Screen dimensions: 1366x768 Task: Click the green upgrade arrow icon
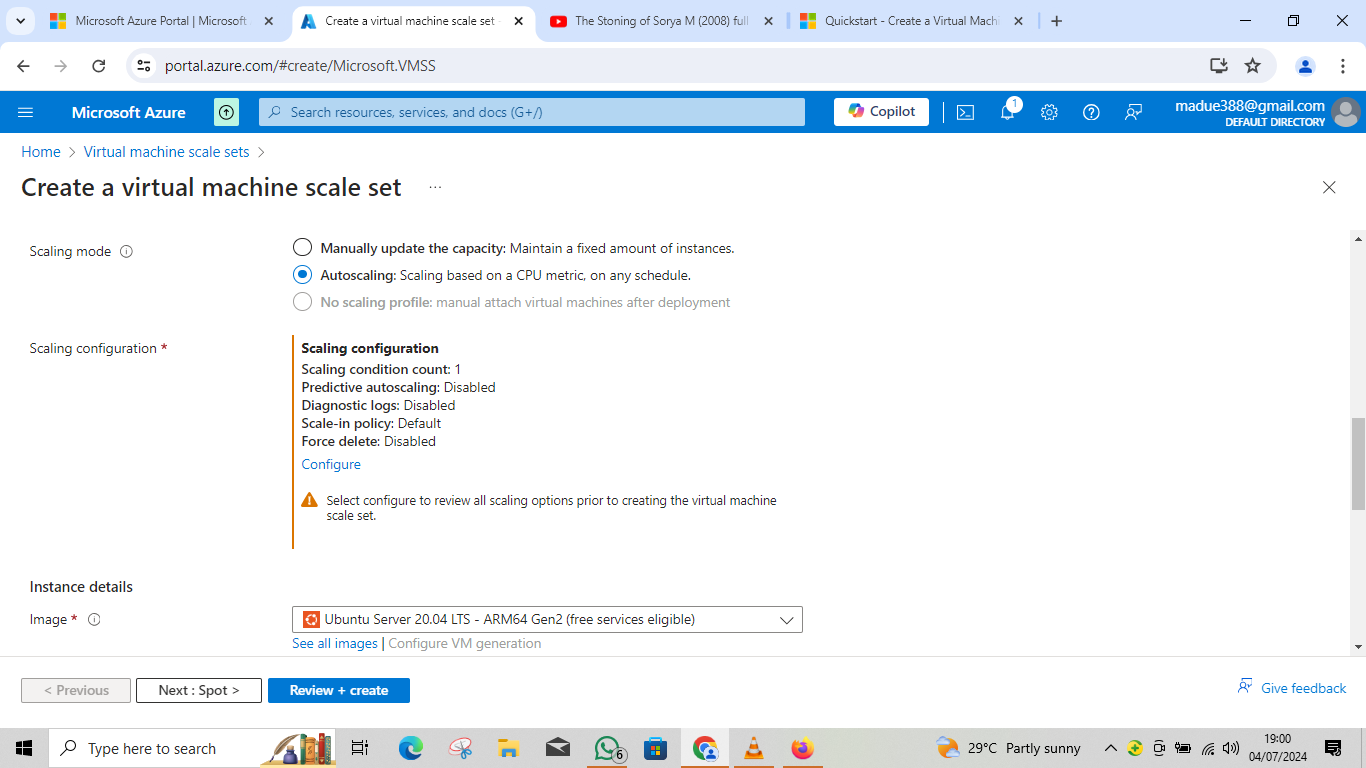(x=227, y=112)
